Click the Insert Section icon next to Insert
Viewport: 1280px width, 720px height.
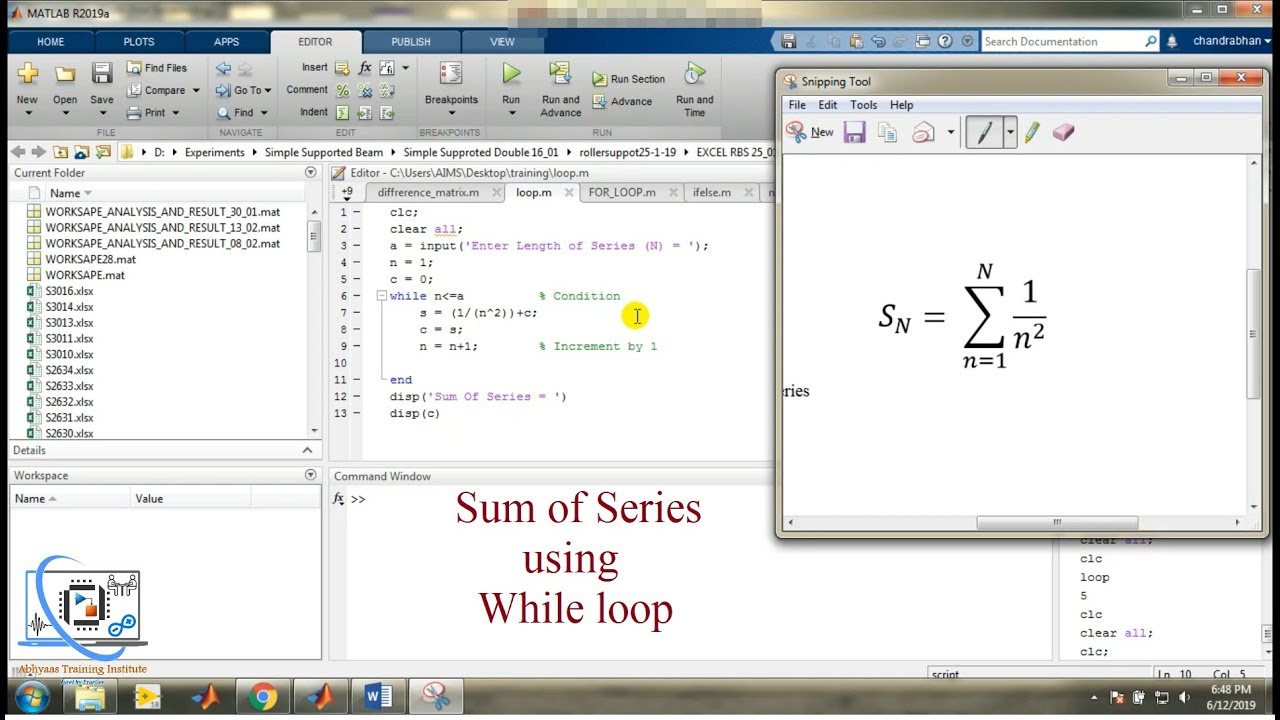click(343, 68)
